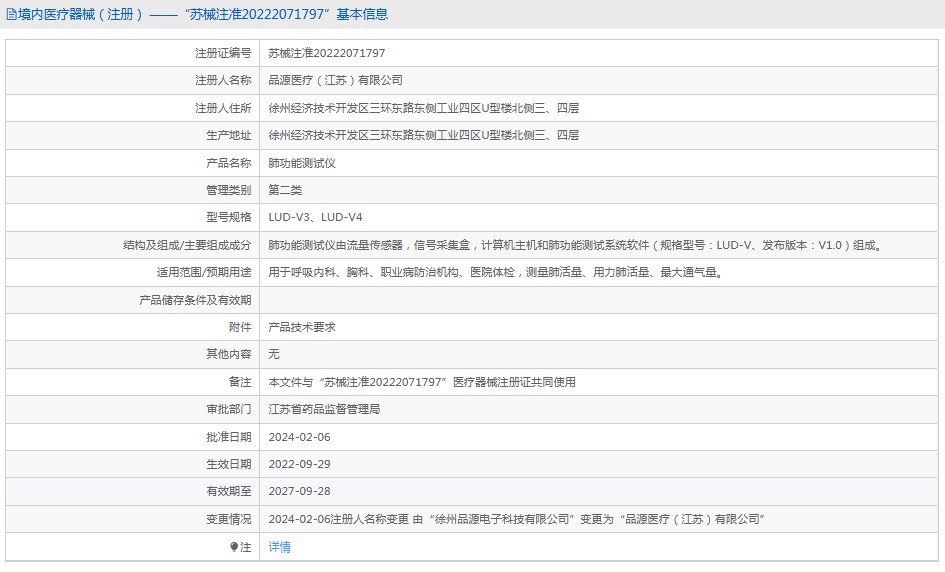Click the 产品储存条件及有效期 label
The image size is (945, 572).
click(195, 300)
